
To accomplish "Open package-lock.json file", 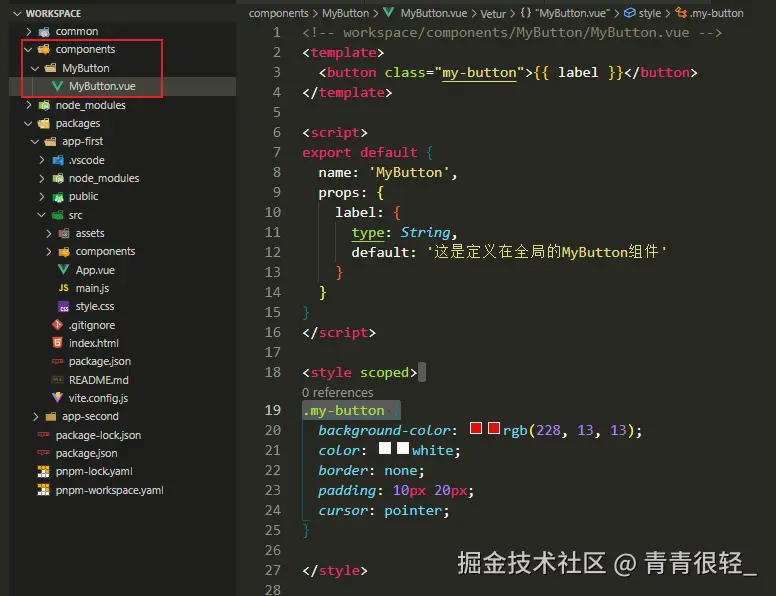I will (x=98, y=435).
